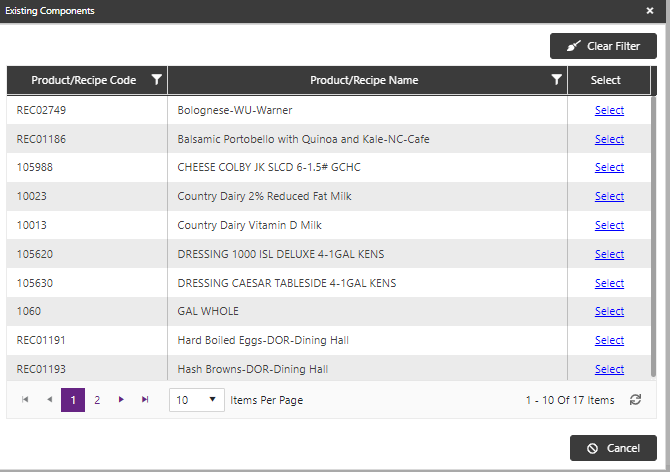Screen dimensions: 670x472
Task: Select Country Dairy 2% Reduced Fat Milk
Action: 609,196
